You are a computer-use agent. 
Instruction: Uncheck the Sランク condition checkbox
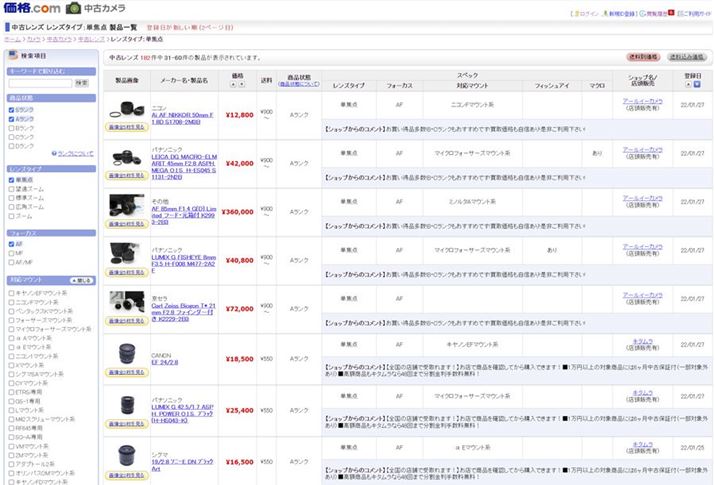[11, 109]
